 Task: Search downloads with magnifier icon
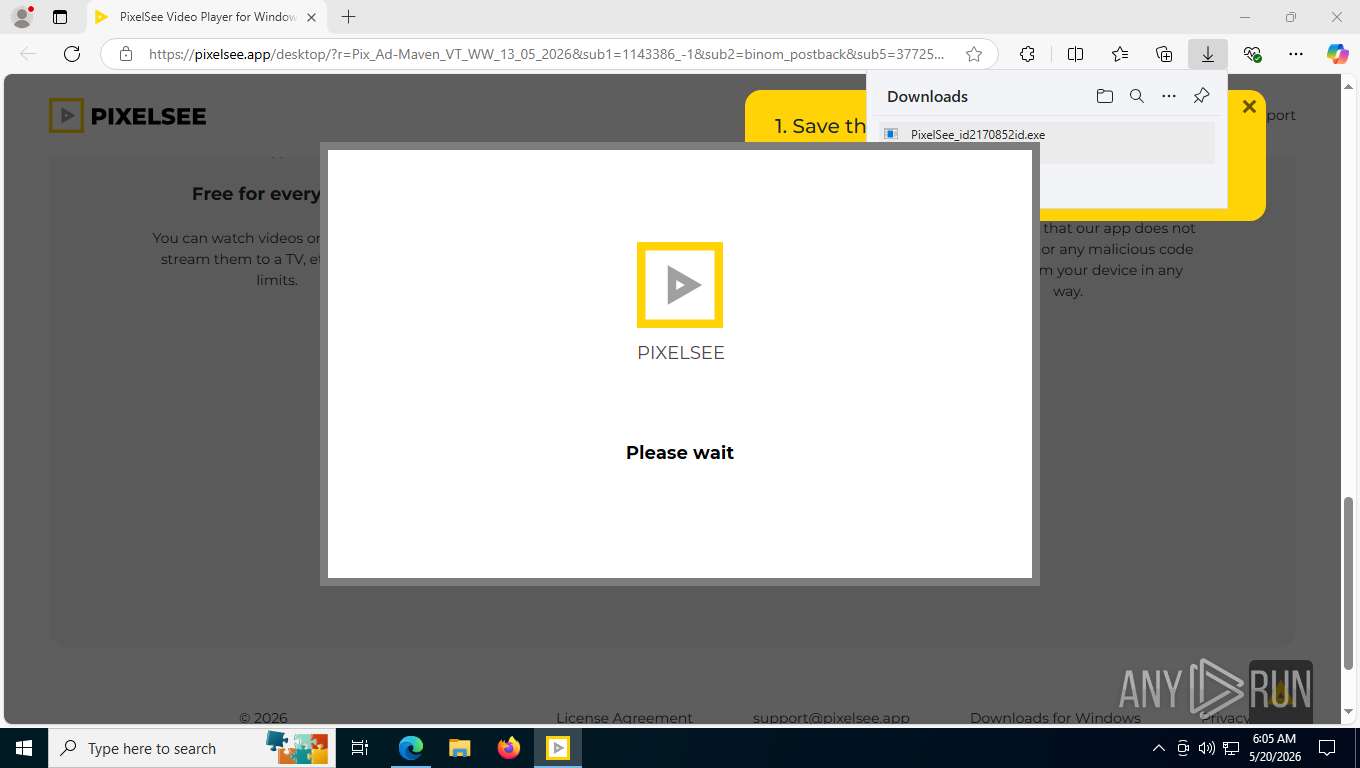(1136, 96)
